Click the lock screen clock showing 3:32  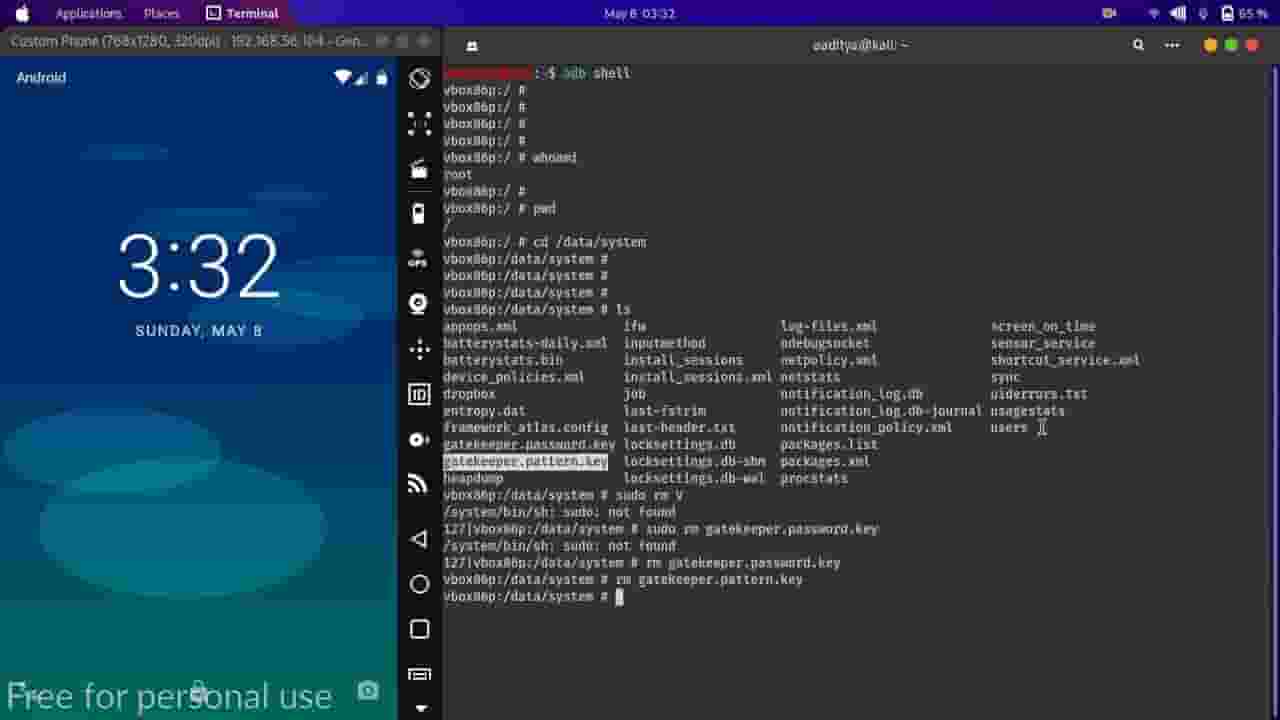[199, 267]
